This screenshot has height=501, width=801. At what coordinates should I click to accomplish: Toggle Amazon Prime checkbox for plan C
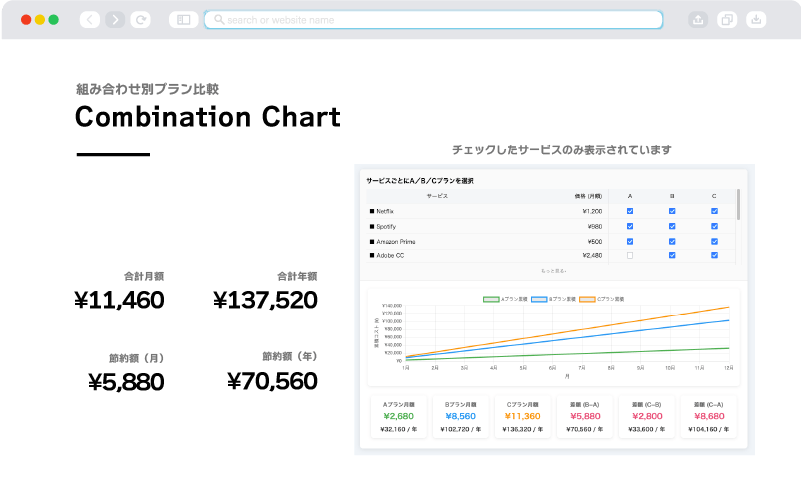[714, 241]
